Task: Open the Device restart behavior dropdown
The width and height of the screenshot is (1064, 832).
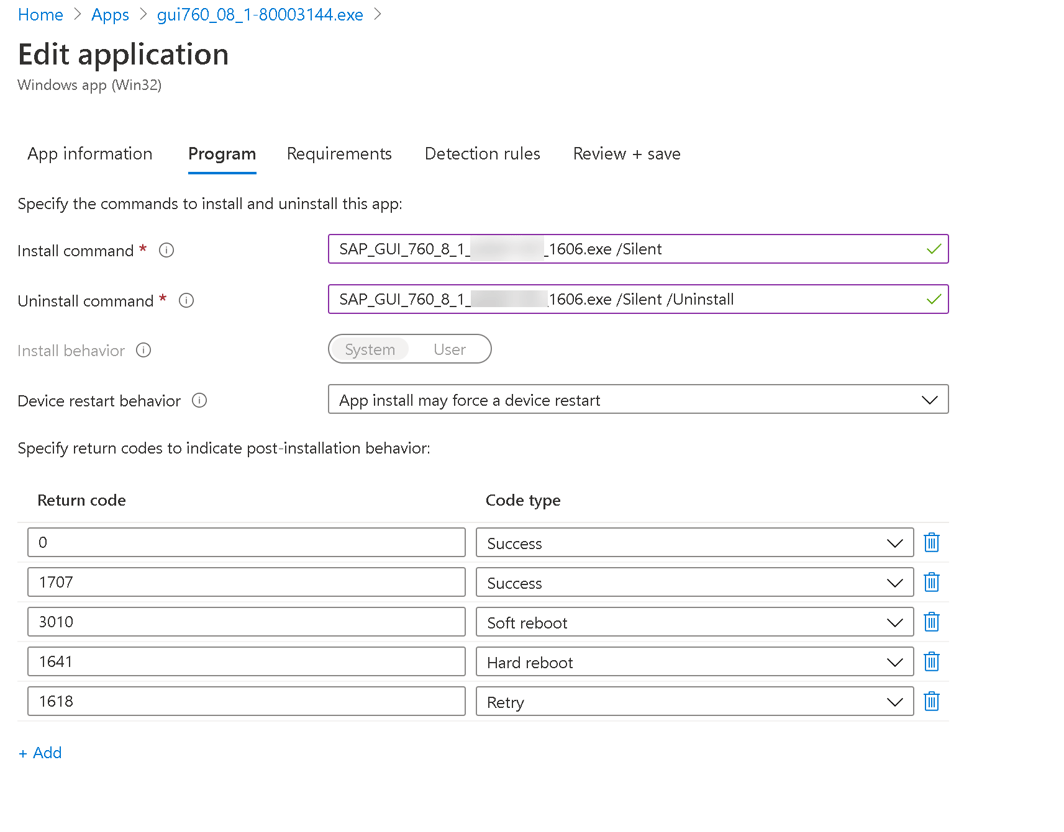Action: pyautogui.click(x=928, y=398)
